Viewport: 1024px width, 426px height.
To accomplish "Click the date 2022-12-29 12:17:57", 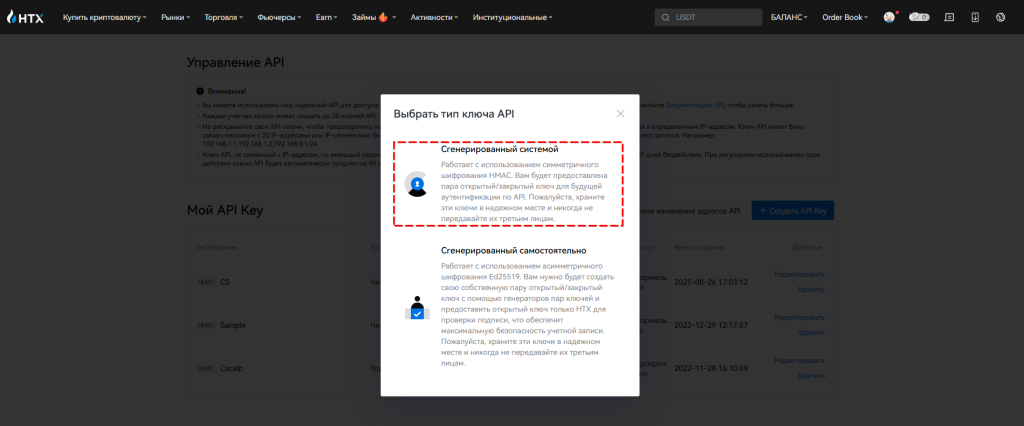I will [x=711, y=325].
